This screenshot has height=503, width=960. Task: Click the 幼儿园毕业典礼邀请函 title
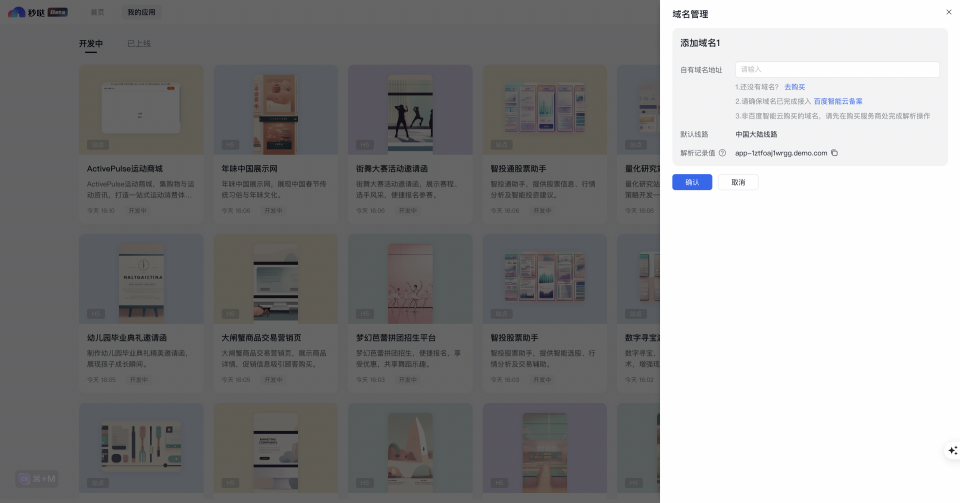[x=127, y=337]
